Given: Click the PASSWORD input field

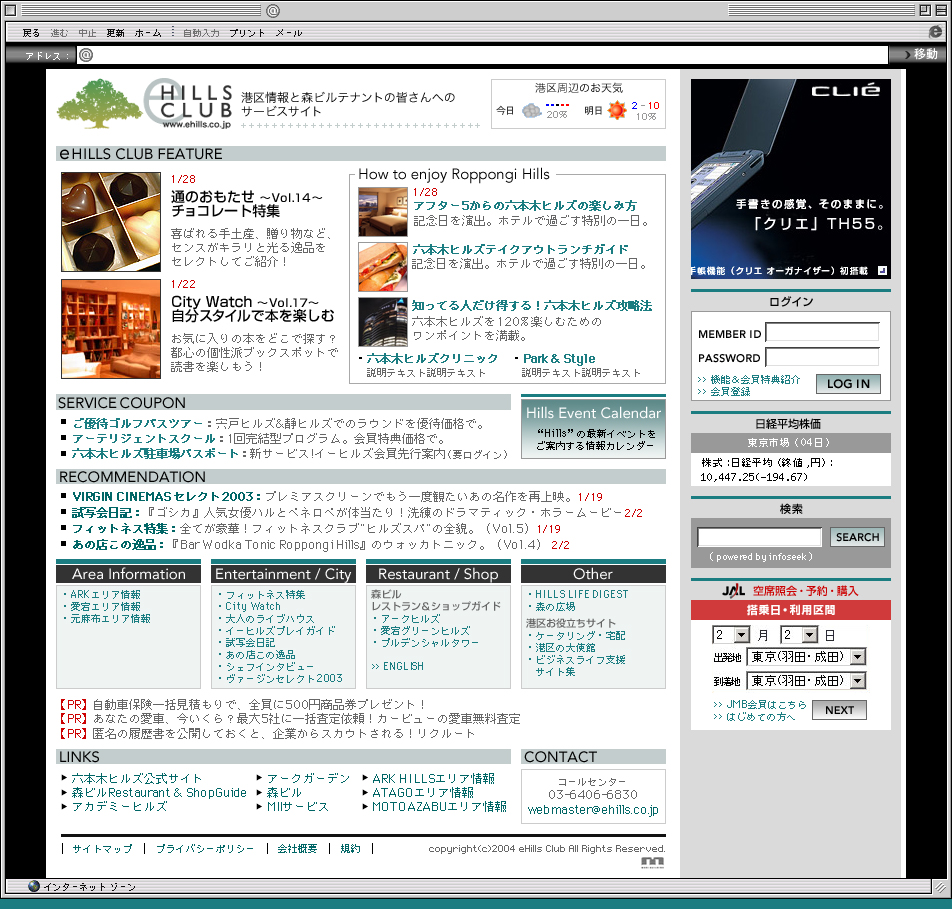Looking at the screenshot, I should coord(823,357).
